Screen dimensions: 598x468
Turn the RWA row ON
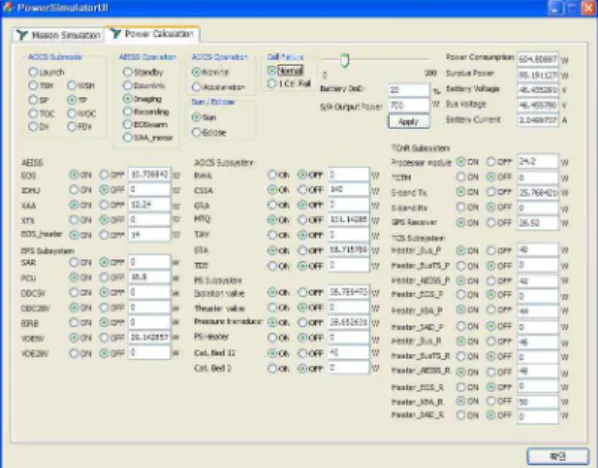tap(272, 175)
